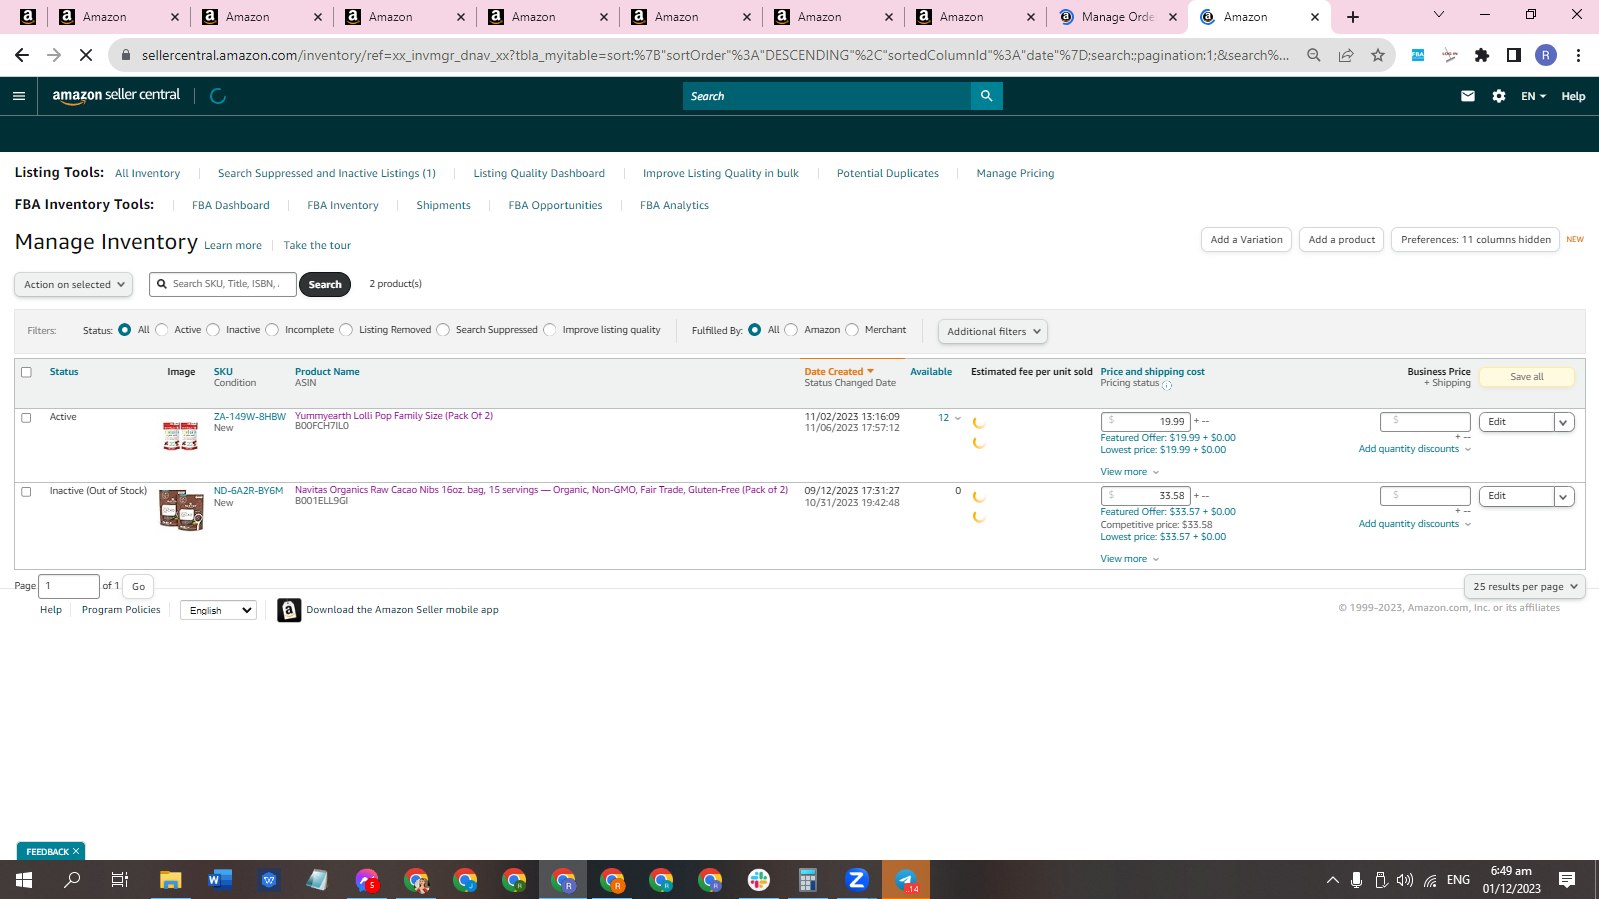
Task: Open Telegram from the taskbar
Action: click(906, 880)
